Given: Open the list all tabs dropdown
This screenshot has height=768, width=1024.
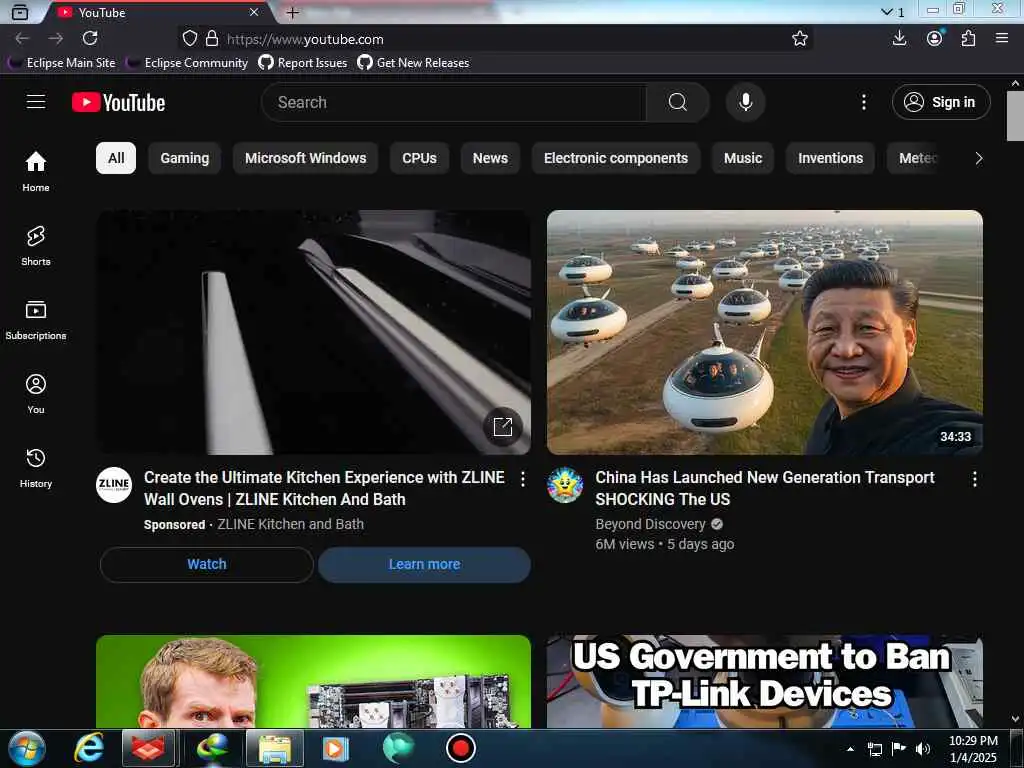Looking at the screenshot, I should click(x=892, y=12).
